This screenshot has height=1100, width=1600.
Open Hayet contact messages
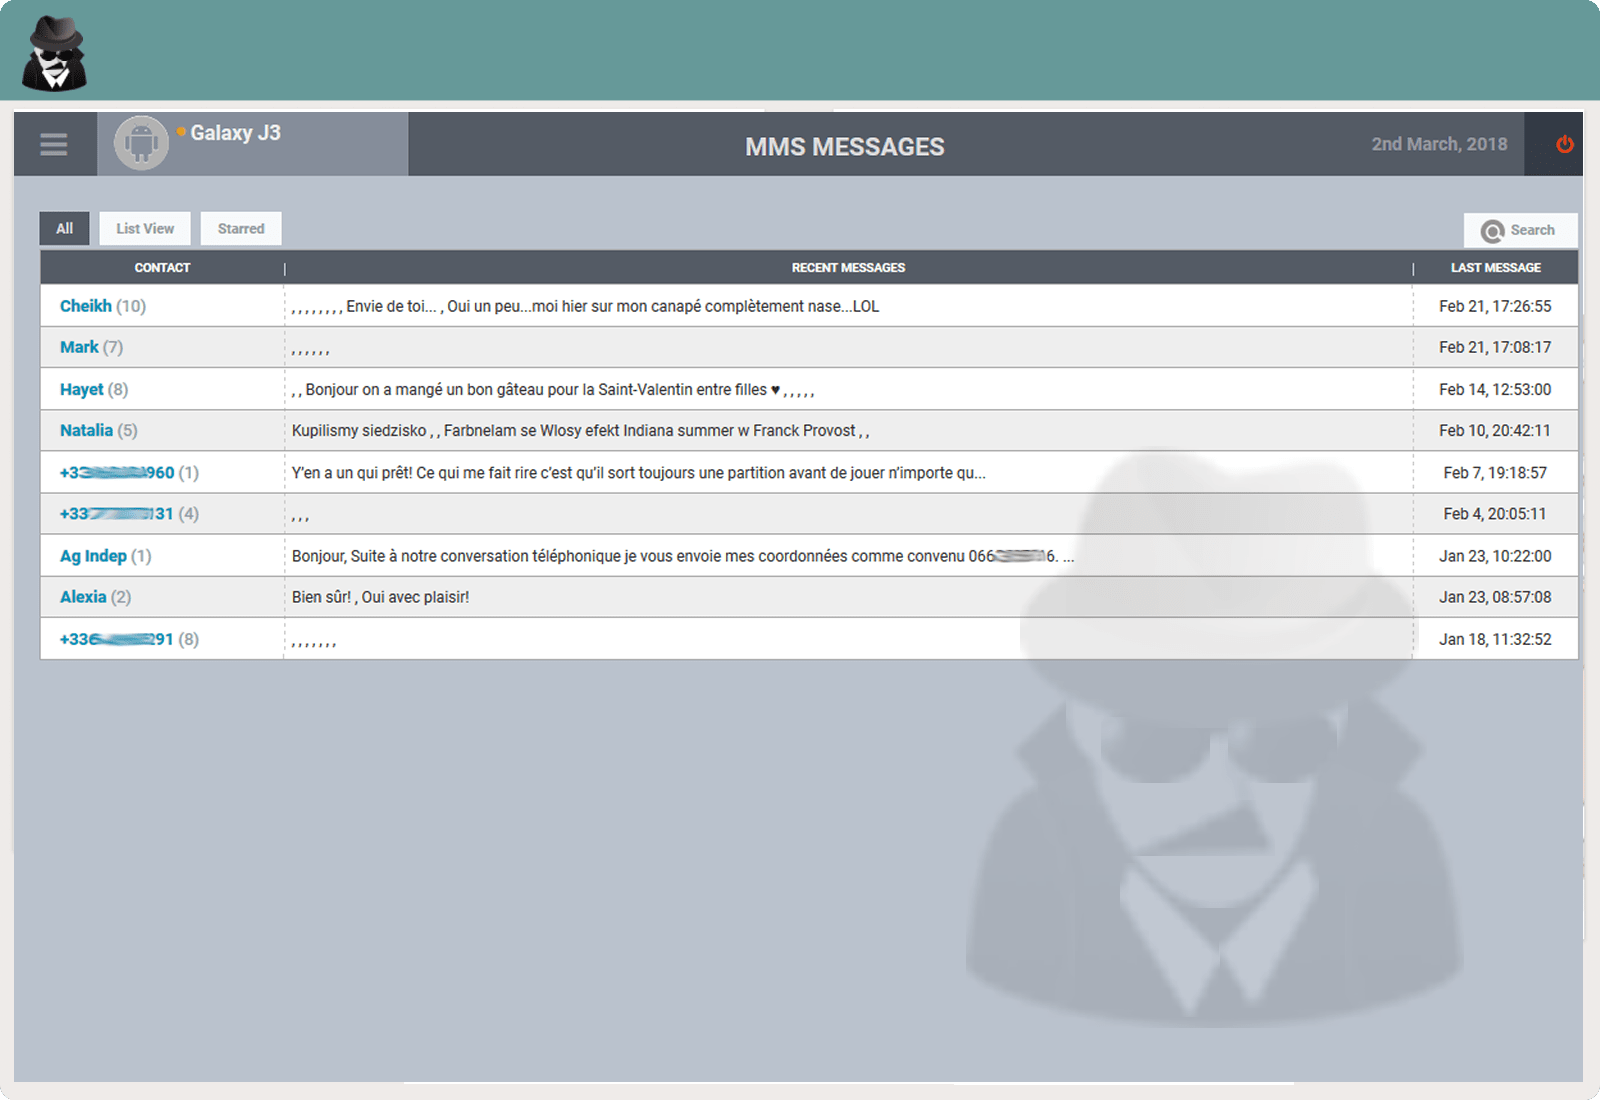point(82,389)
